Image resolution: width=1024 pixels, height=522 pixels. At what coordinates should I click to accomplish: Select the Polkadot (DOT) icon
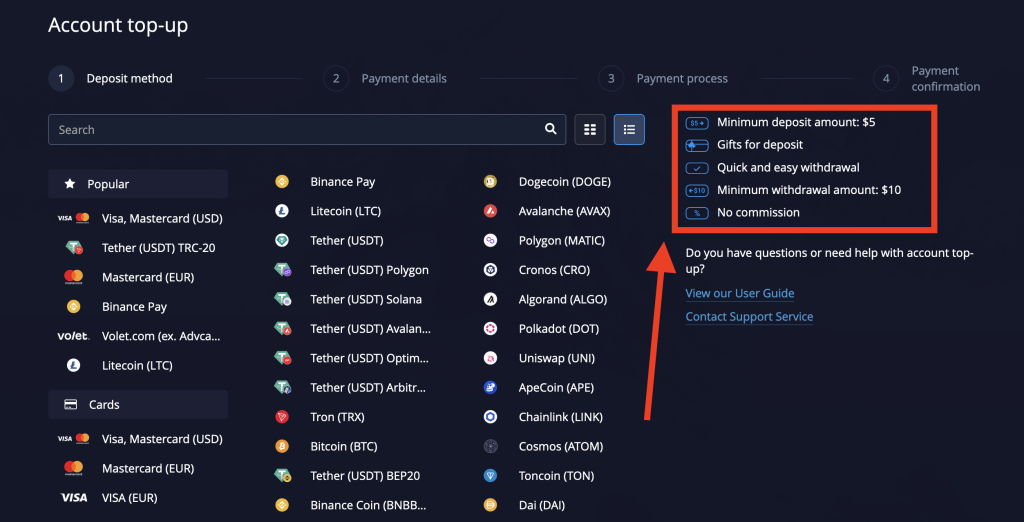point(490,329)
